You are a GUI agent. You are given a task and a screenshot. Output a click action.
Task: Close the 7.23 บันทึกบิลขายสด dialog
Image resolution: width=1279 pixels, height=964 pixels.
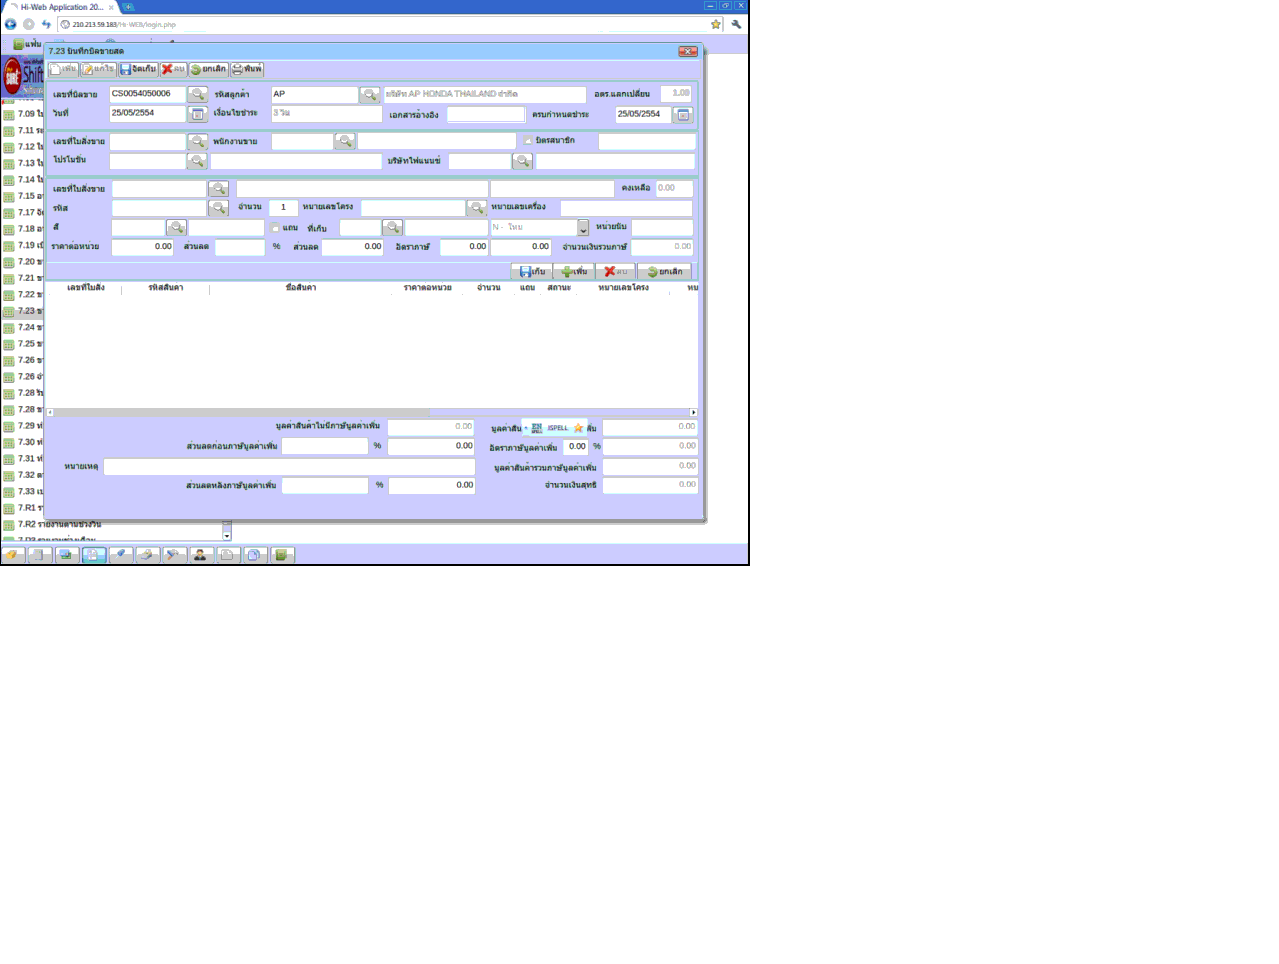[688, 51]
